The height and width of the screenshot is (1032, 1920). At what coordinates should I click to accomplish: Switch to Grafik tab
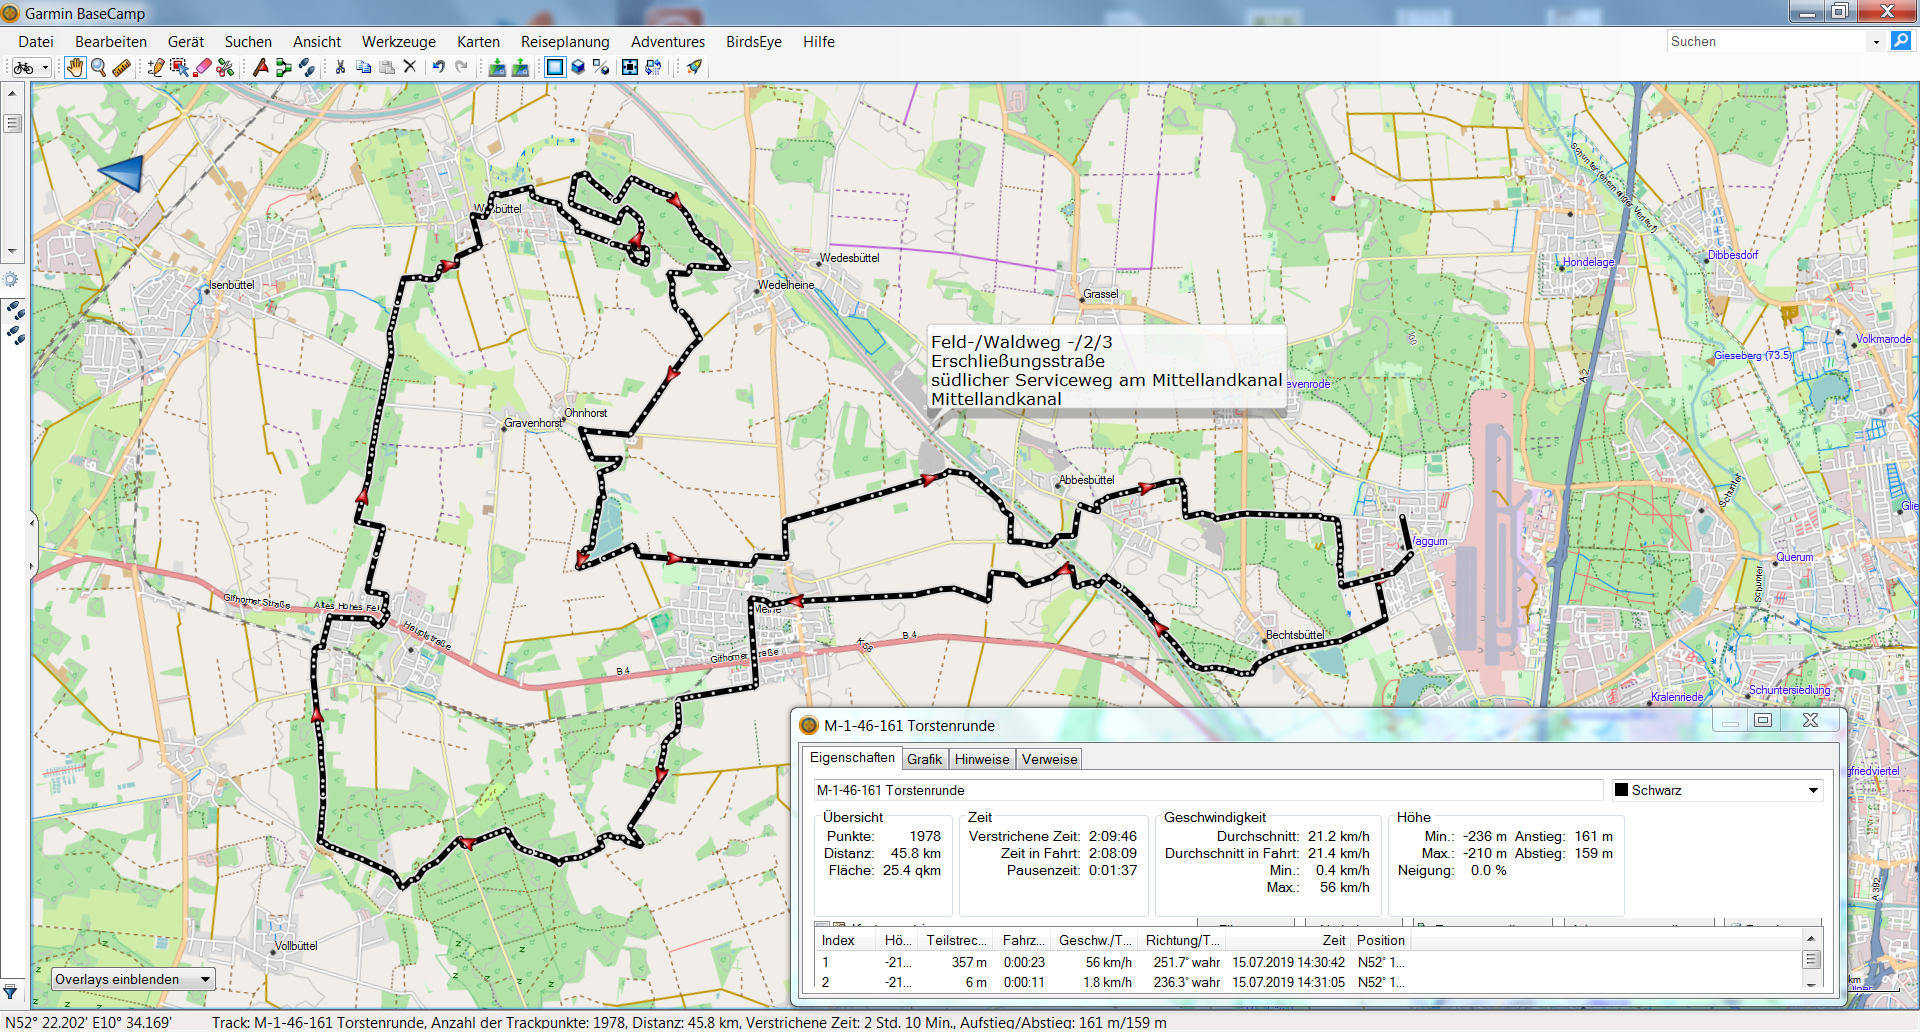point(924,759)
